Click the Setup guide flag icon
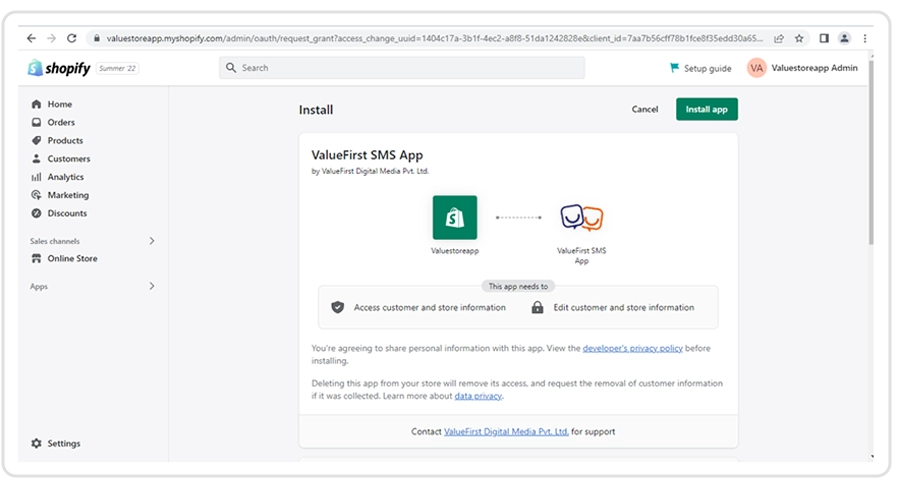The width and height of the screenshot is (900, 492). (x=674, y=68)
